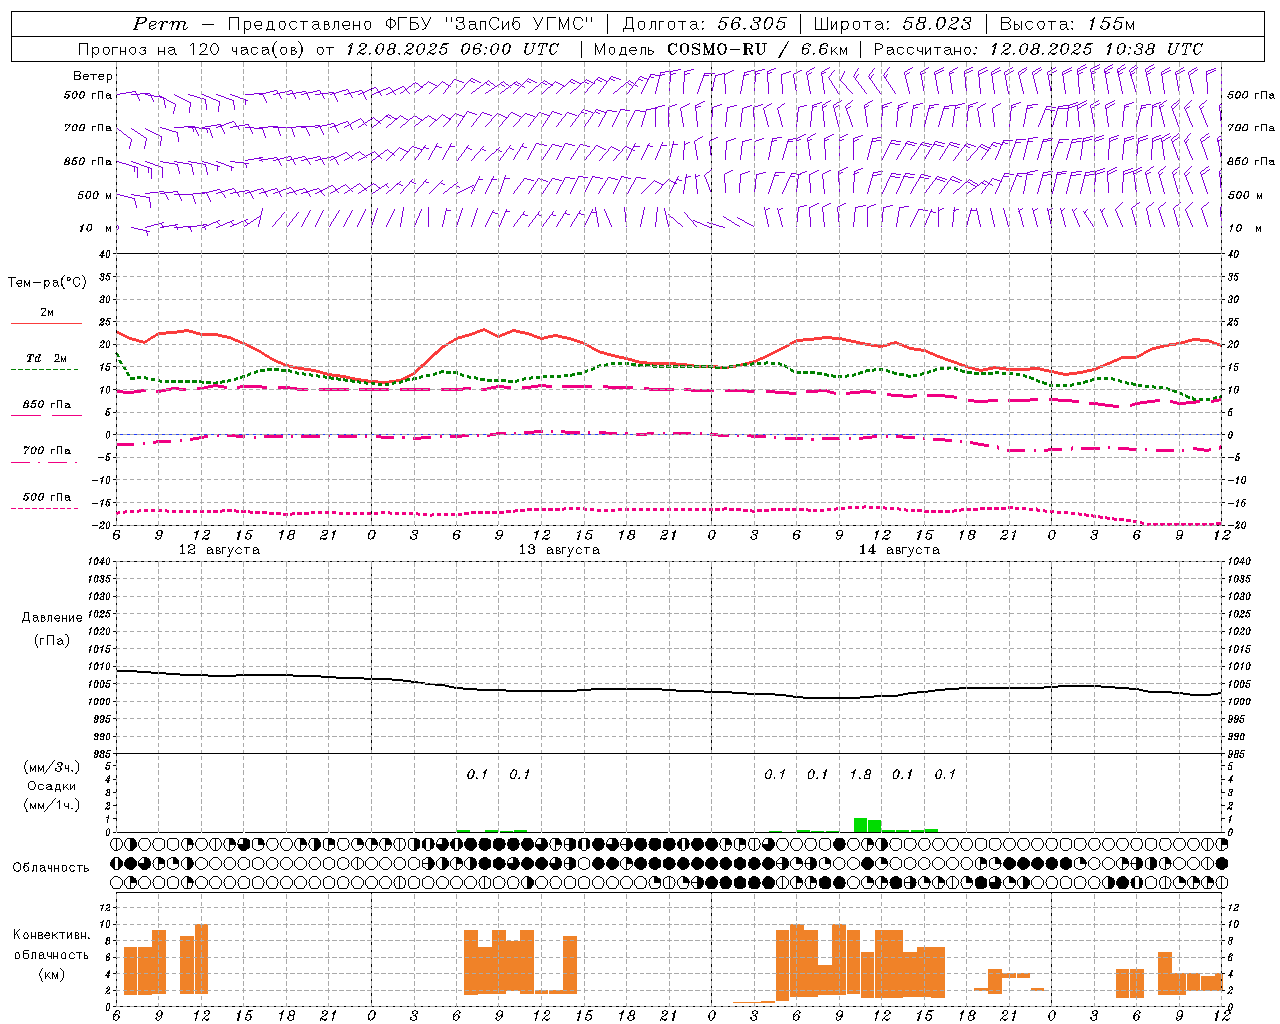Click the "Ветер" wind section label
1280x1024 pixels.
[x=93, y=76]
